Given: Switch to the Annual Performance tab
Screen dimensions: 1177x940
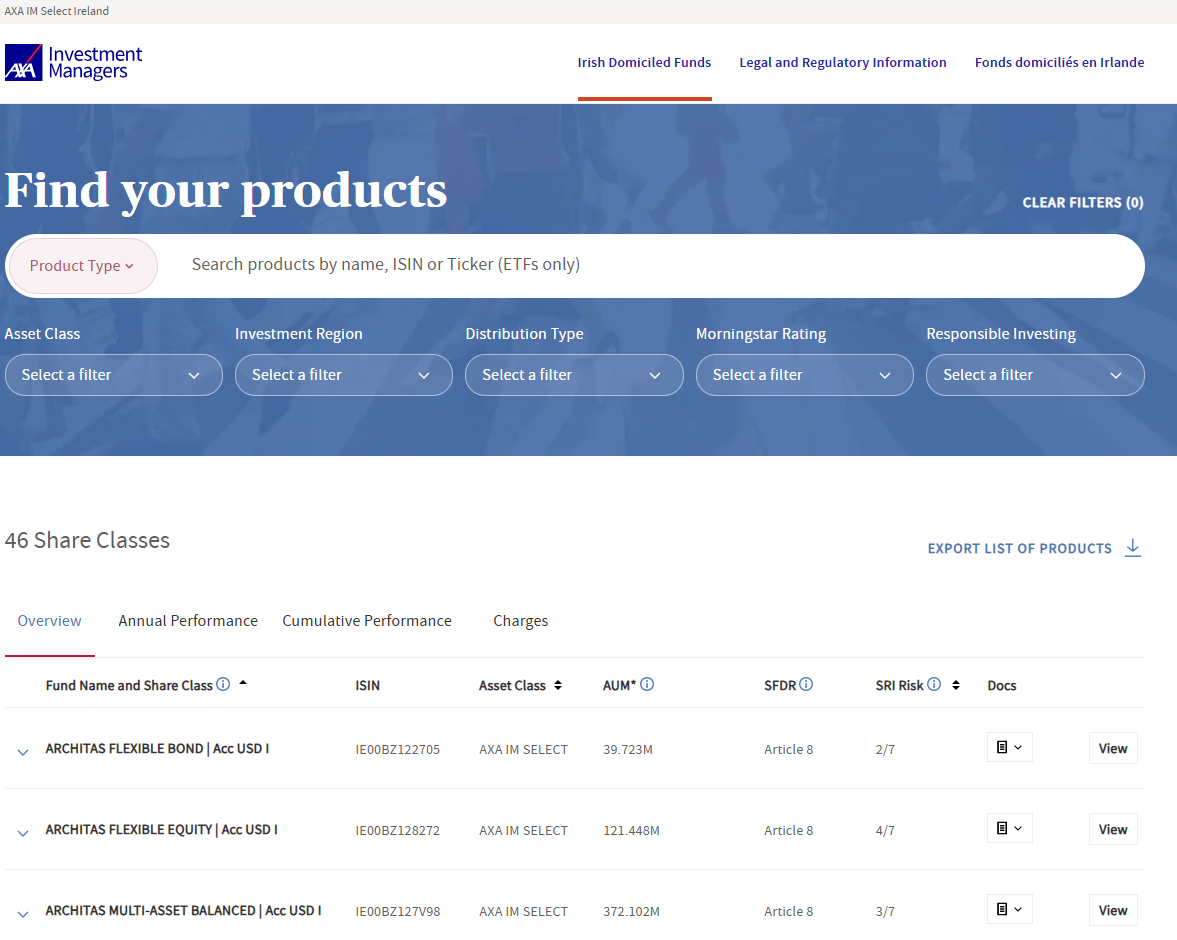Looking at the screenshot, I should click(x=187, y=620).
